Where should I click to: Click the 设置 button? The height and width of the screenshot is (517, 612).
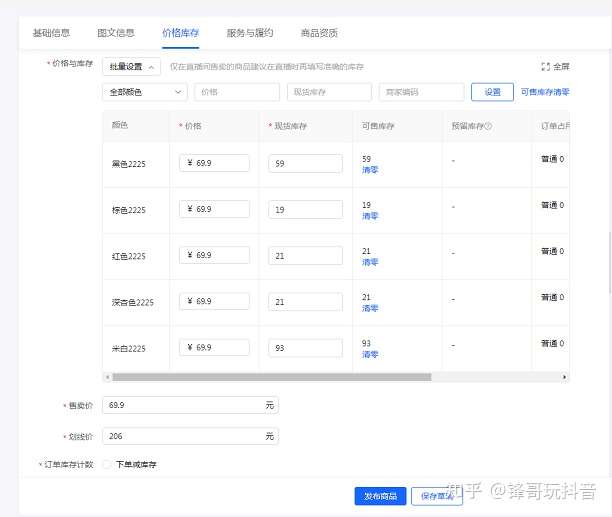click(x=492, y=92)
